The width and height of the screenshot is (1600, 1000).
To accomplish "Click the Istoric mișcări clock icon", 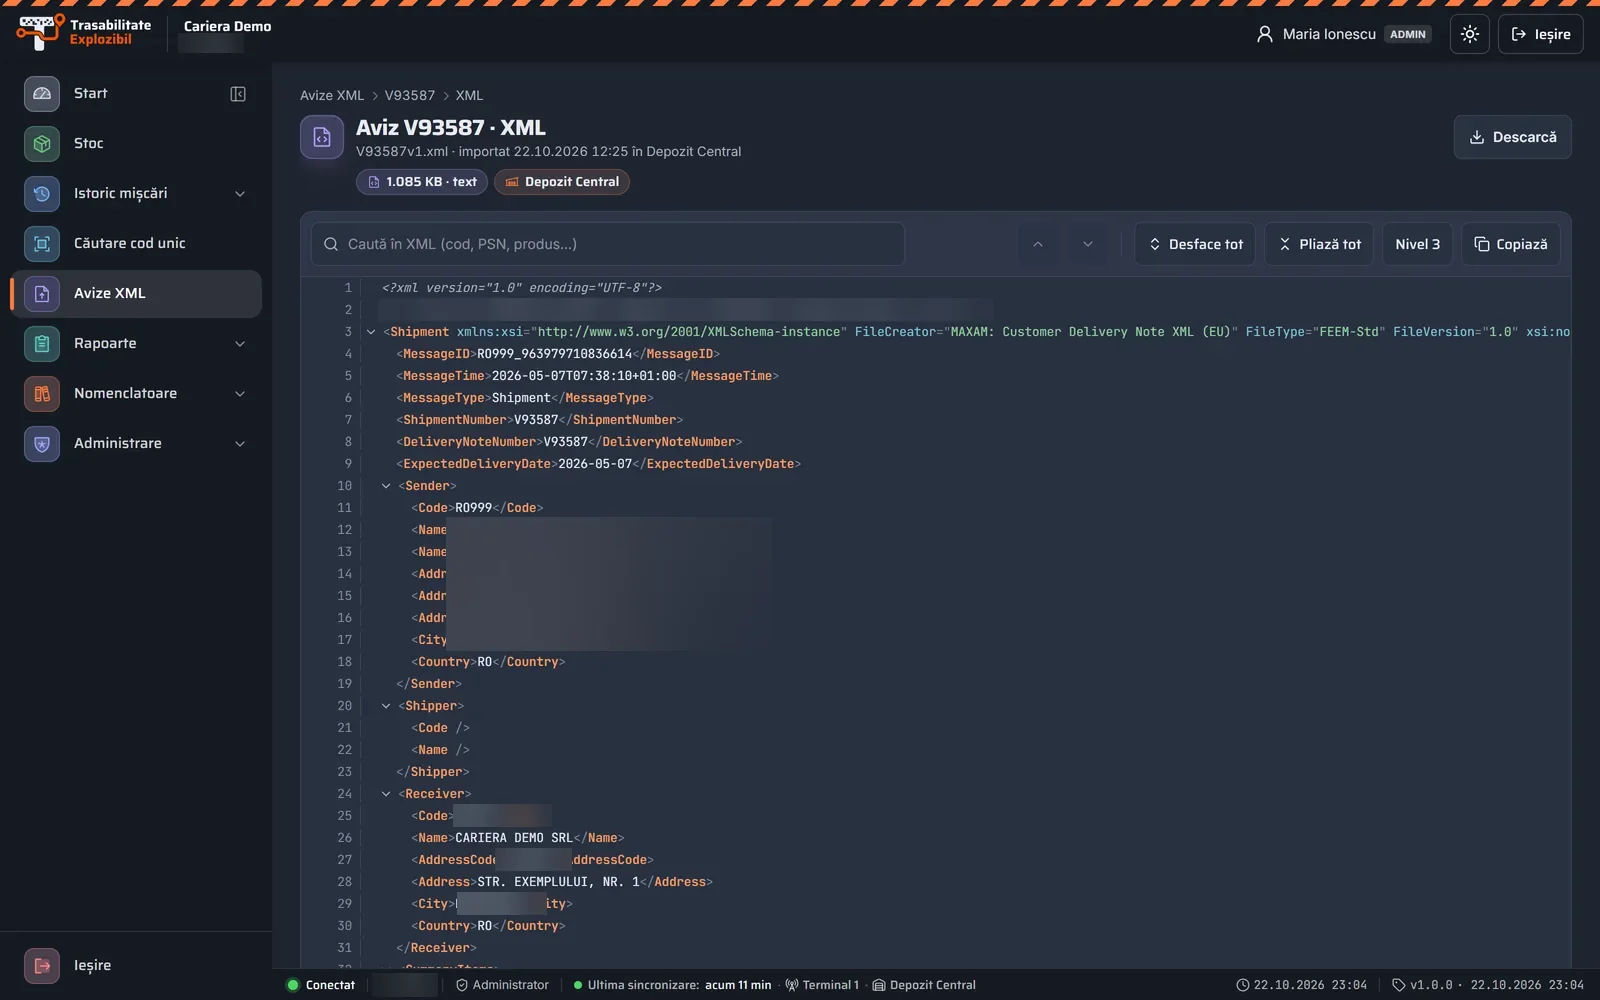I will (x=42, y=194).
